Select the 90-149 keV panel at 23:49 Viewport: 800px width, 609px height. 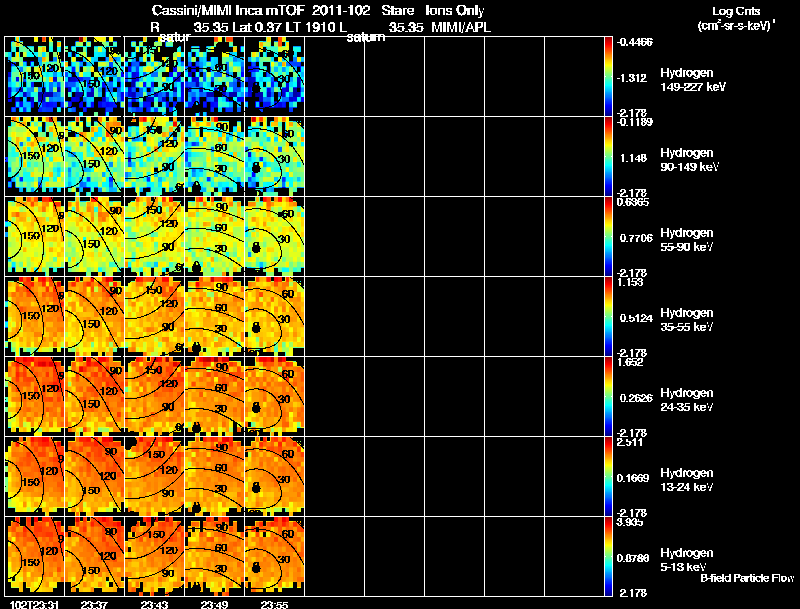click(214, 156)
